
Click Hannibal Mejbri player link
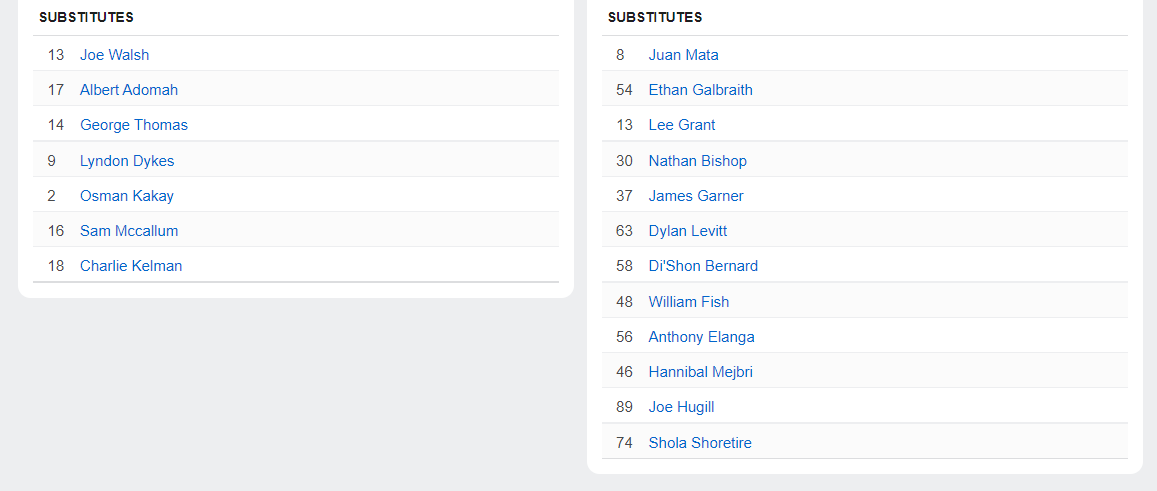point(700,372)
